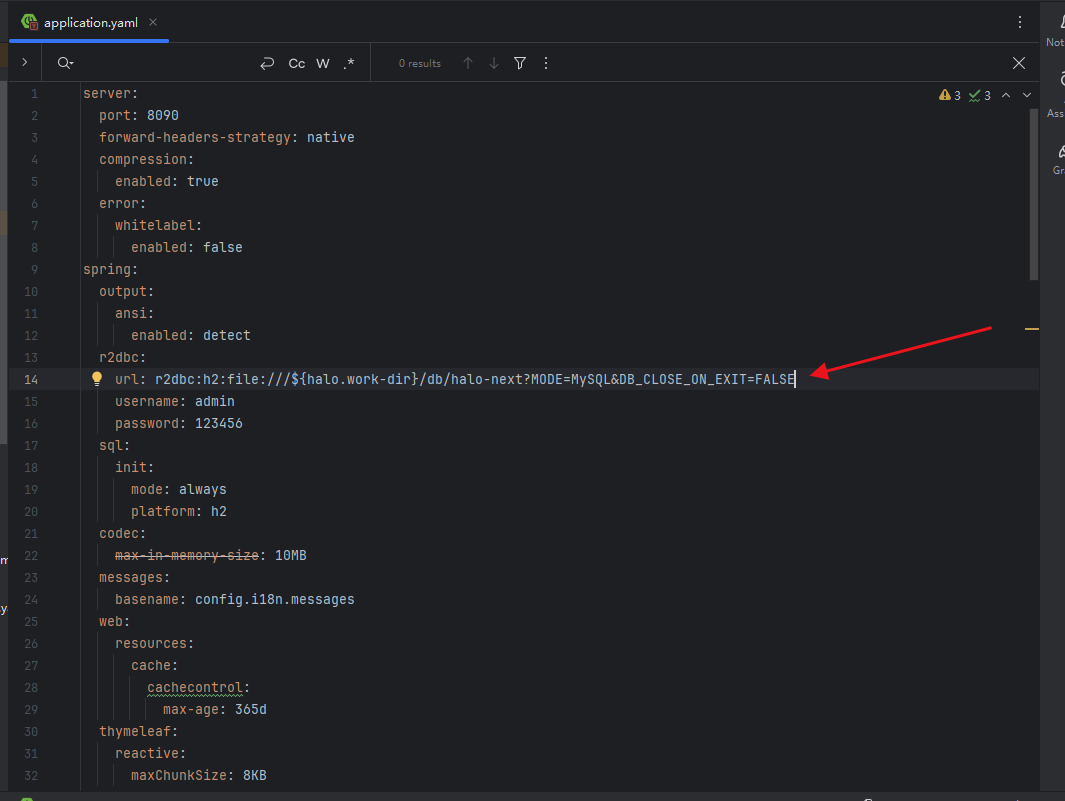Image resolution: width=1065 pixels, height=801 pixels.
Task: Click the 'whitelabel:' key
Action: pyautogui.click(x=158, y=226)
